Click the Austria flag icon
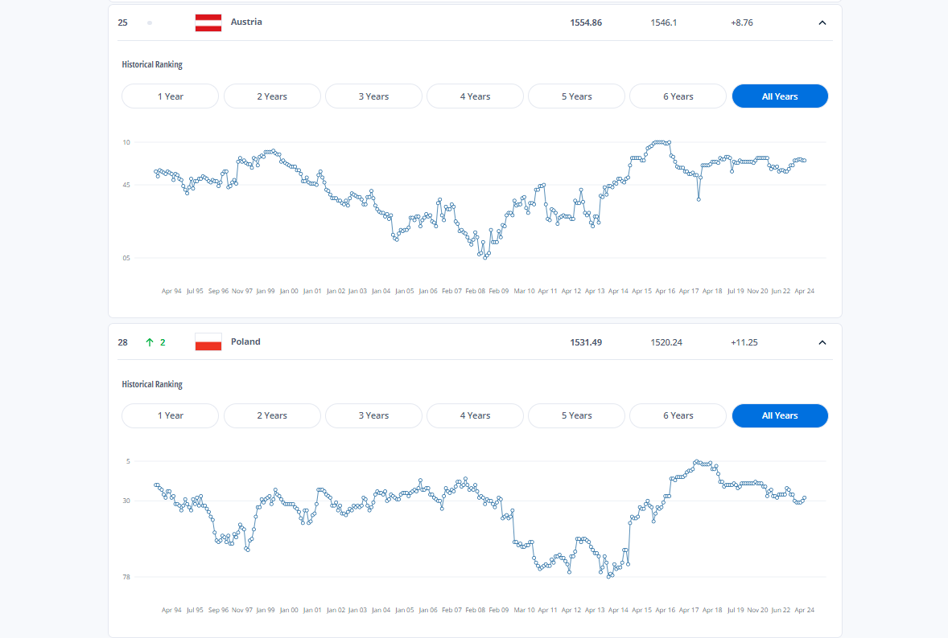948x638 pixels. click(x=208, y=22)
